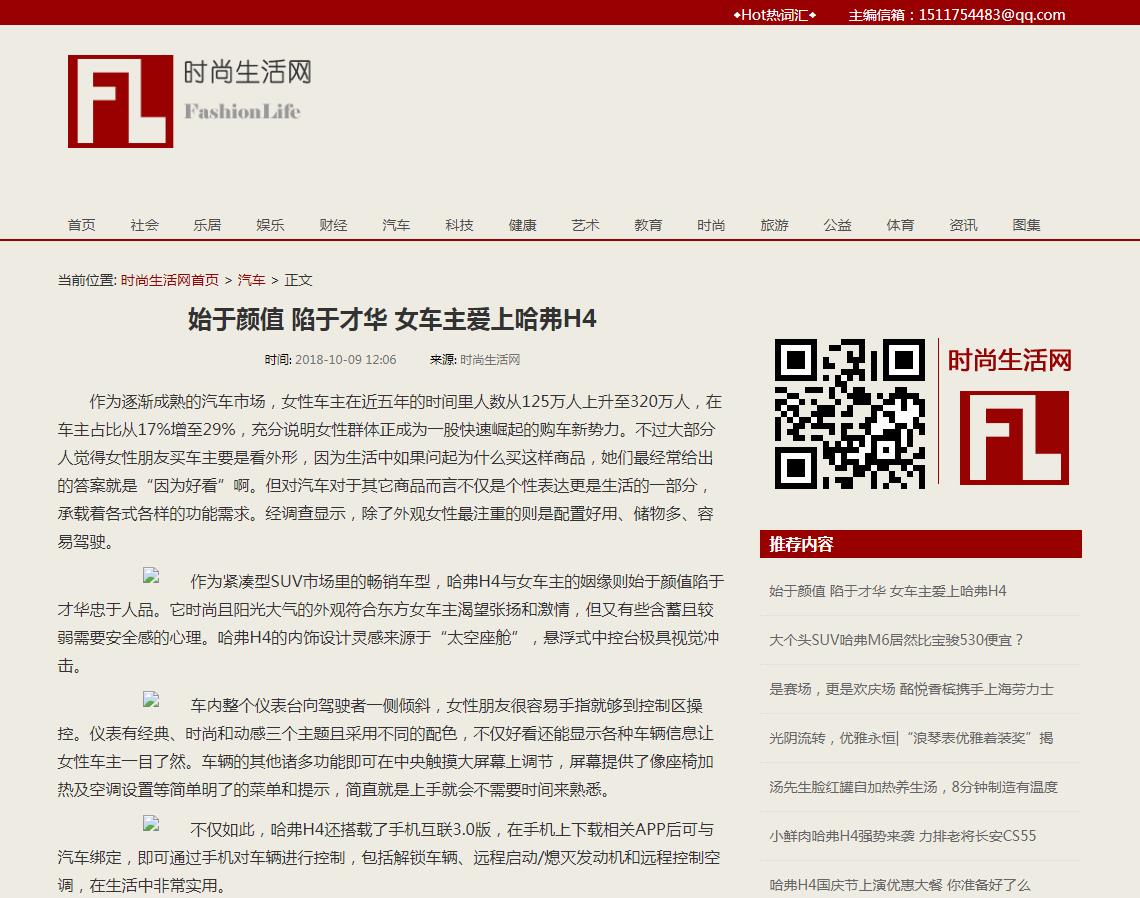Click breadcrumb link 时尚生活网首页
The image size is (1140, 898).
coord(169,280)
